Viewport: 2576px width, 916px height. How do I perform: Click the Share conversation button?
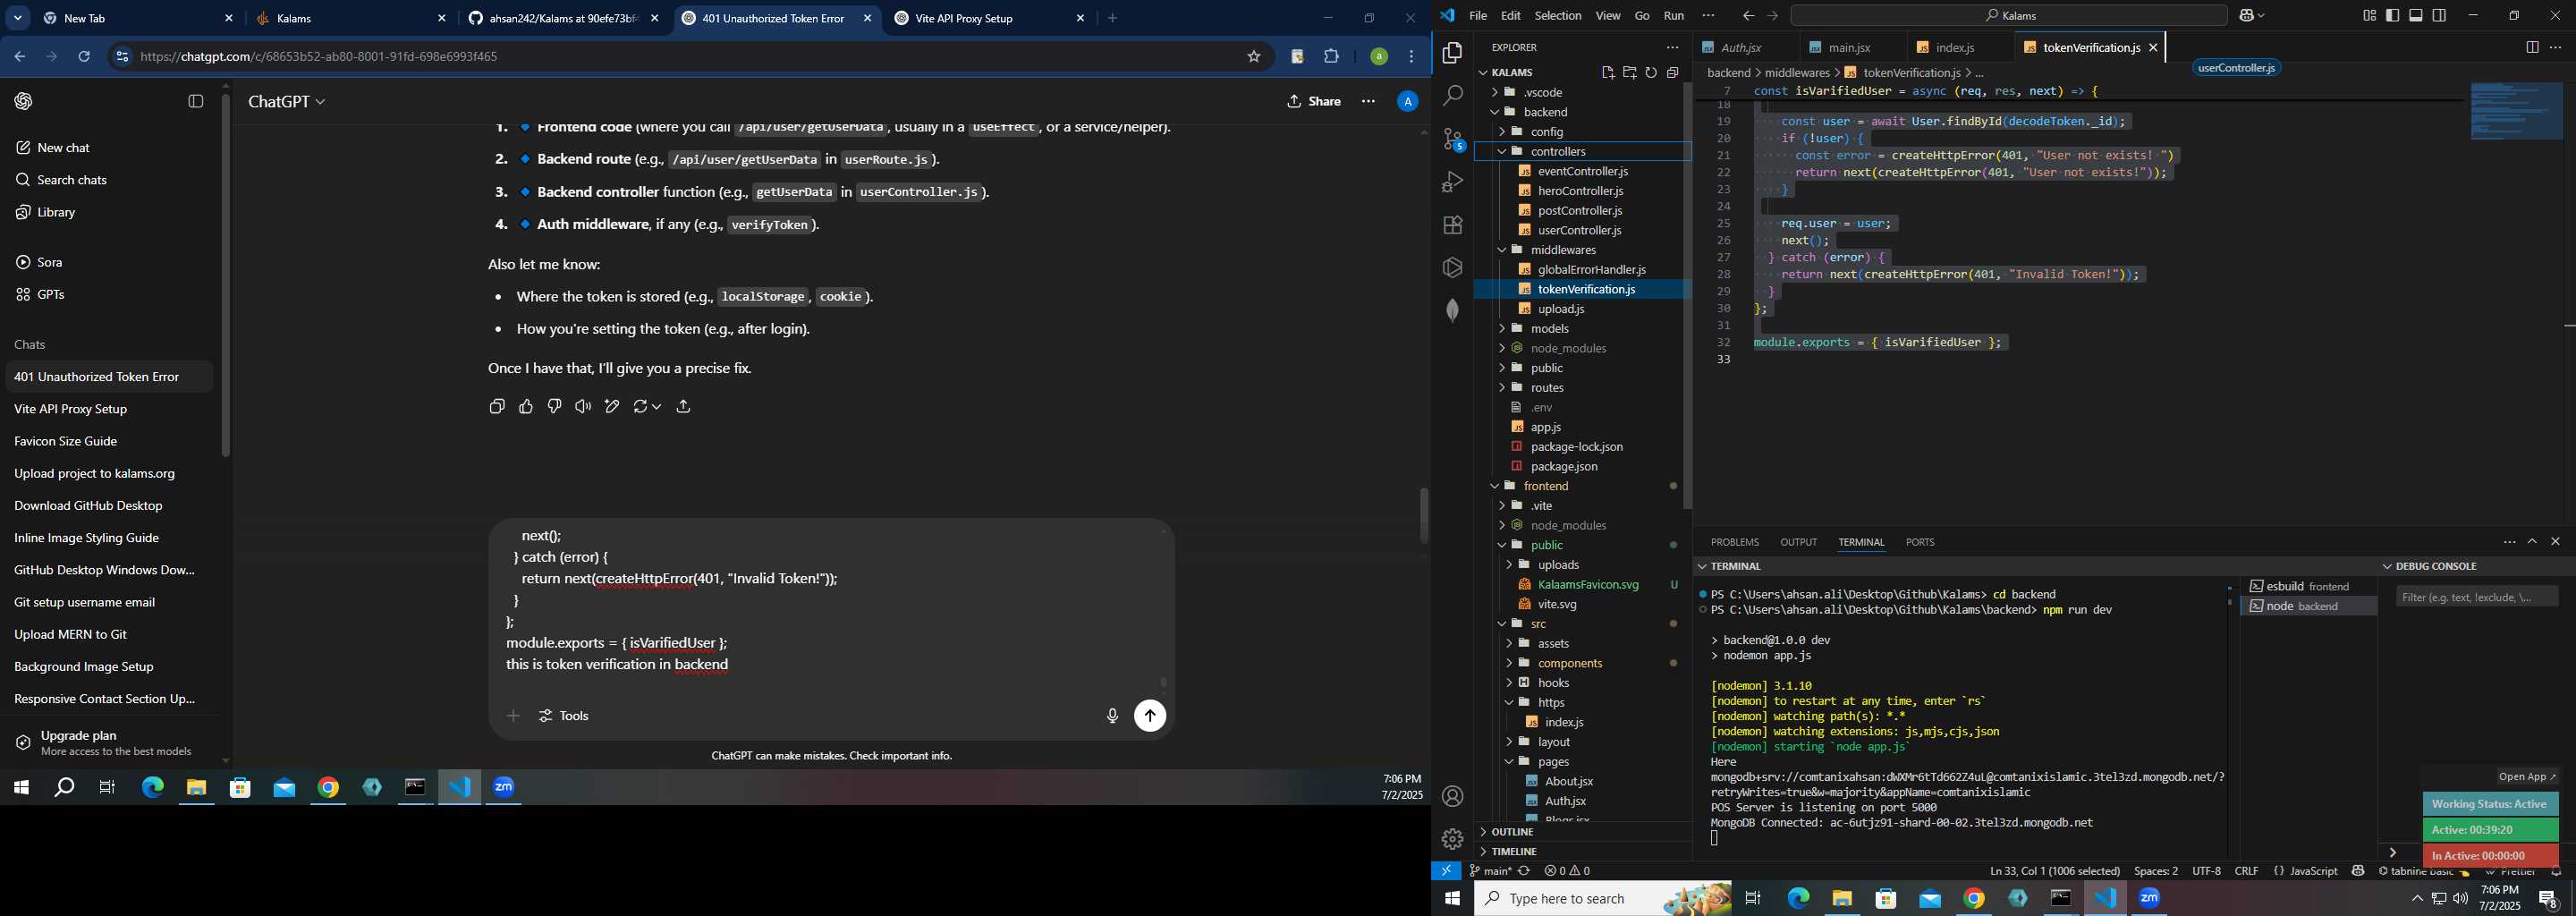[x=1314, y=102]
